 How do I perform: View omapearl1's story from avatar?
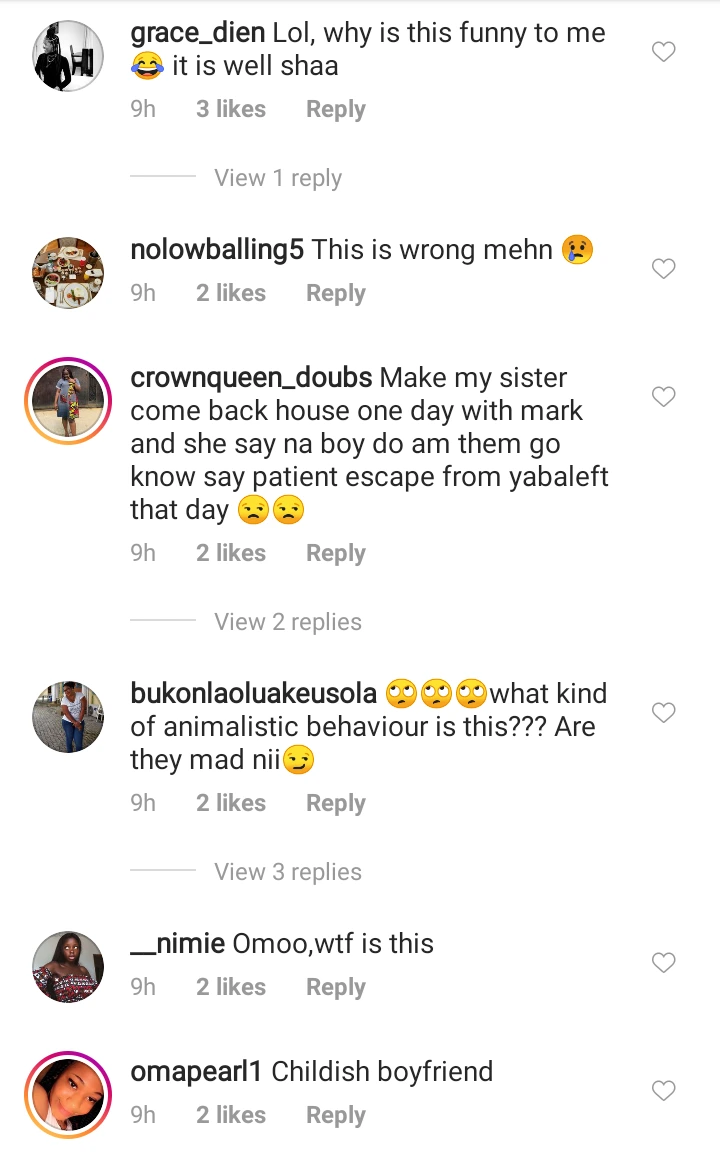(68, 1095)
